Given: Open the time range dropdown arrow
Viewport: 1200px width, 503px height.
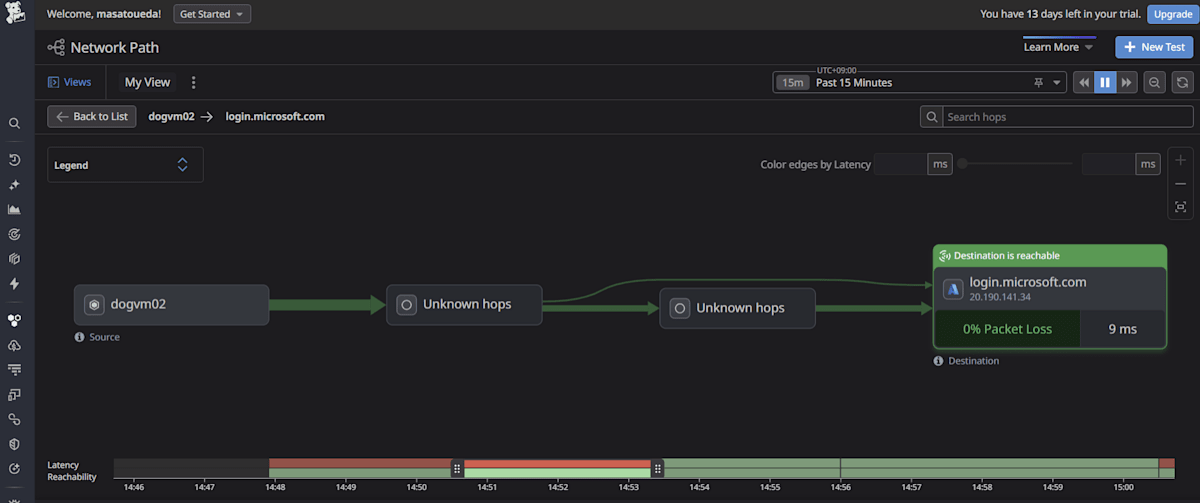Looking at the screenshot, I should click(1058, 83).
